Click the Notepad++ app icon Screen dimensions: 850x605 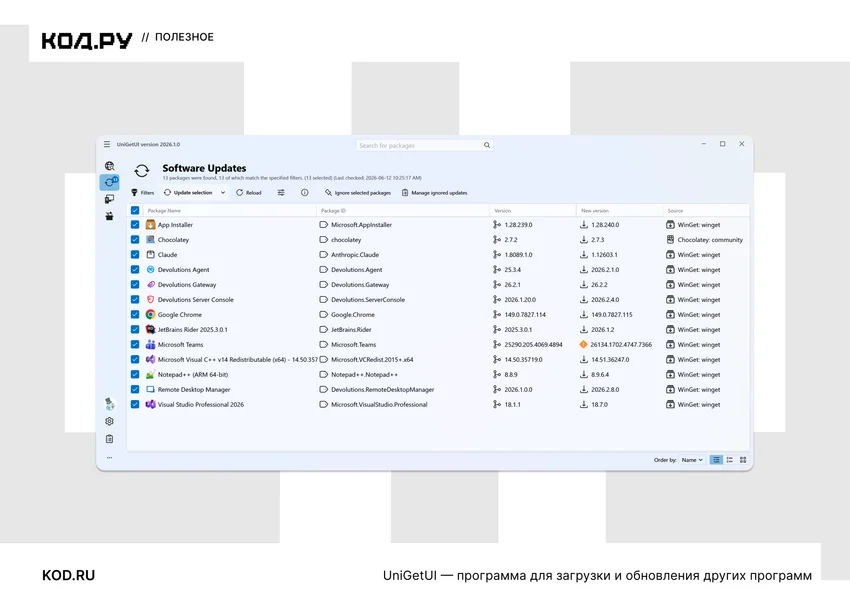pos(150,374)
